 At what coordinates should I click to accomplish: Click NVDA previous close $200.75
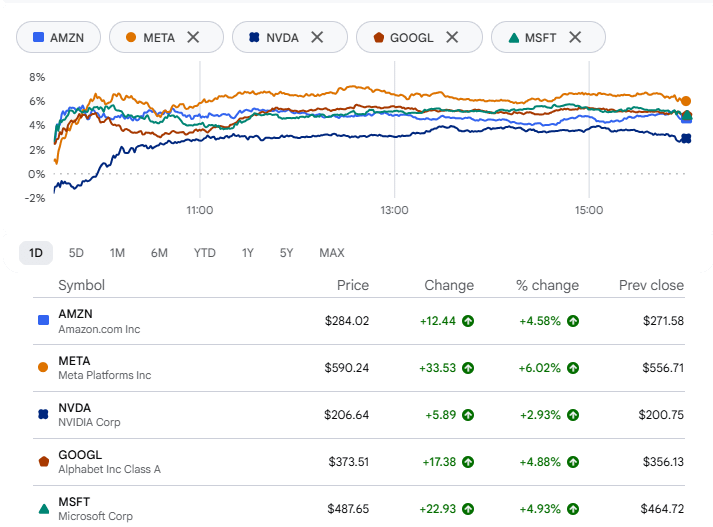[661, 415]
